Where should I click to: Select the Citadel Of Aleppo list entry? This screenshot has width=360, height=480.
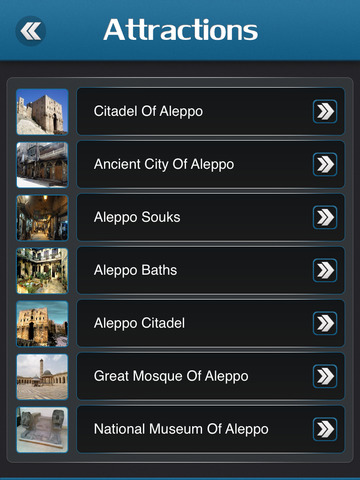(x=211, y=111)
